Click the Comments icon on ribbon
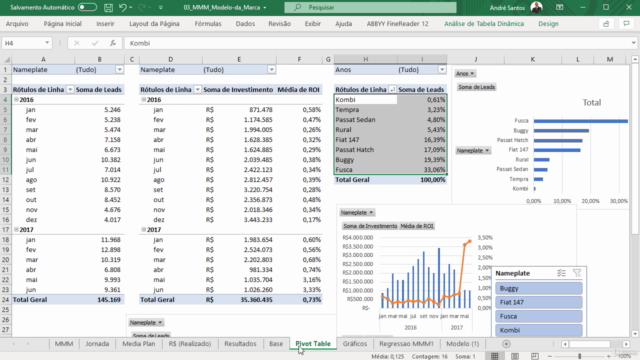This screenshot has height=360, width=640. click(627, 24)
